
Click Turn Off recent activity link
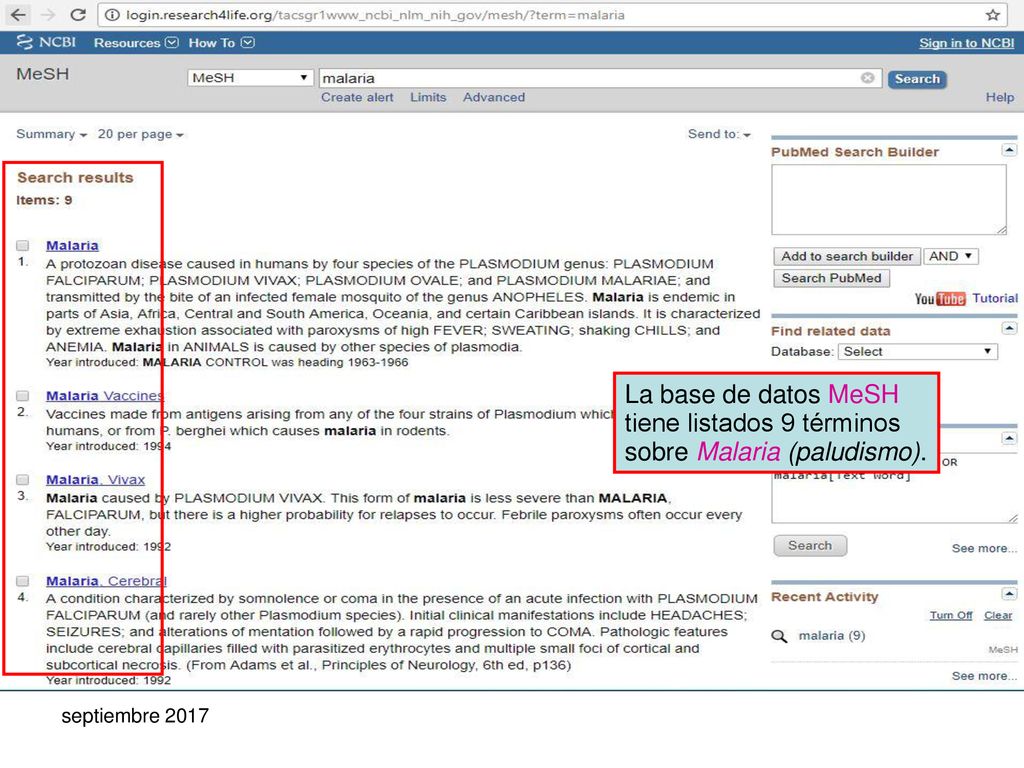951,615
